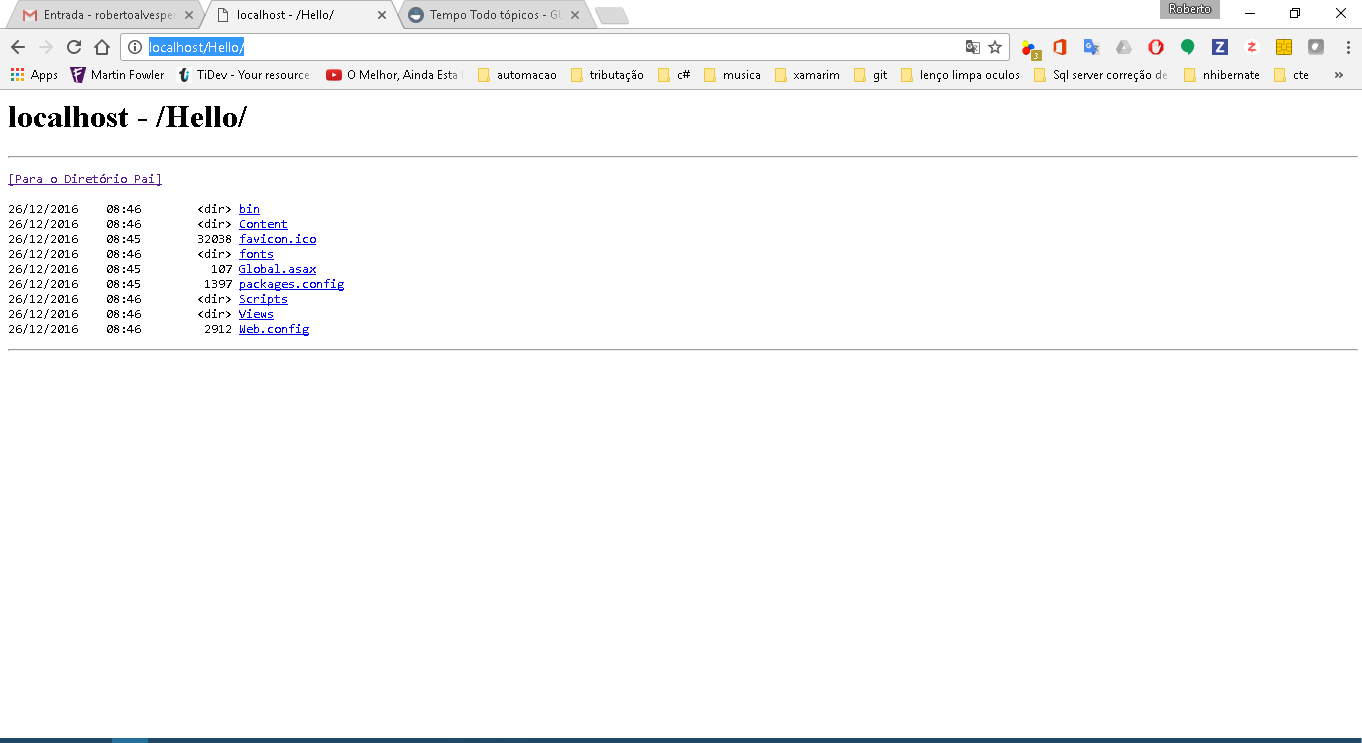The image size is (1362, 743).
Task: Expand the c# bookmark folder
Action: pyautogui.click(x=674, y=75)
